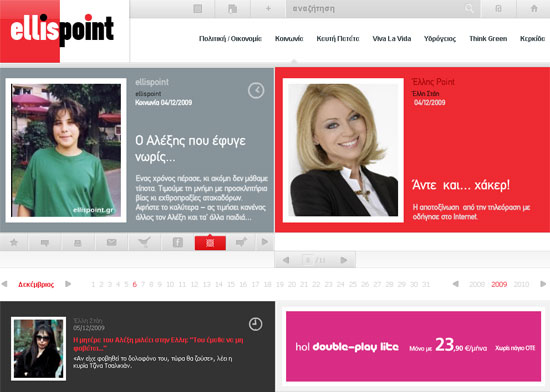Screen dimensions: 550x392
Task: Open article Ο Αλέξης που έφυγε νωρίς
Action: (x=190, y=149)
